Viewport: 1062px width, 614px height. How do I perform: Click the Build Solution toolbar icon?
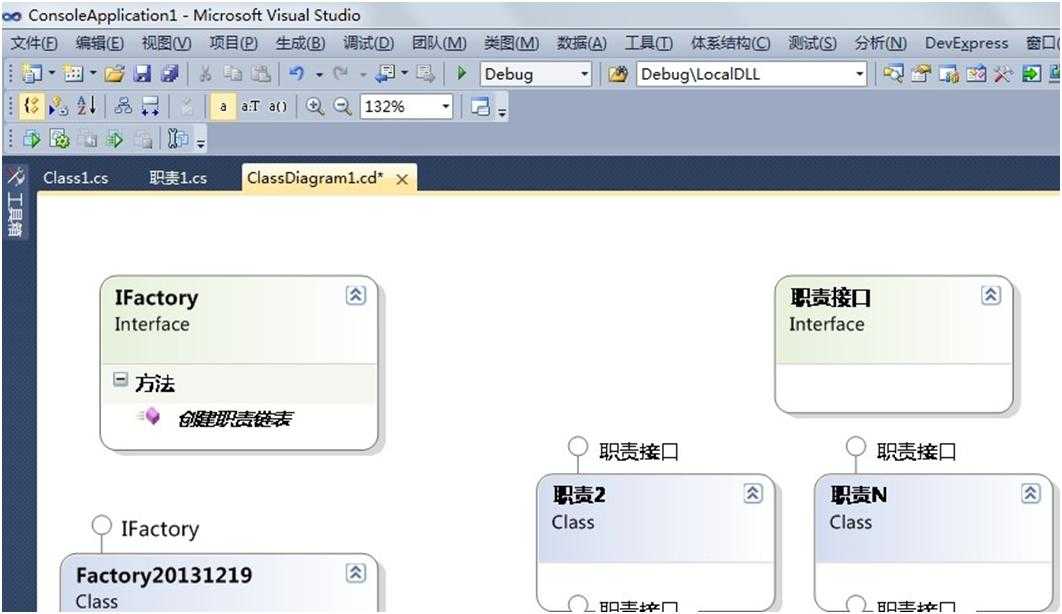coord(31,139)
